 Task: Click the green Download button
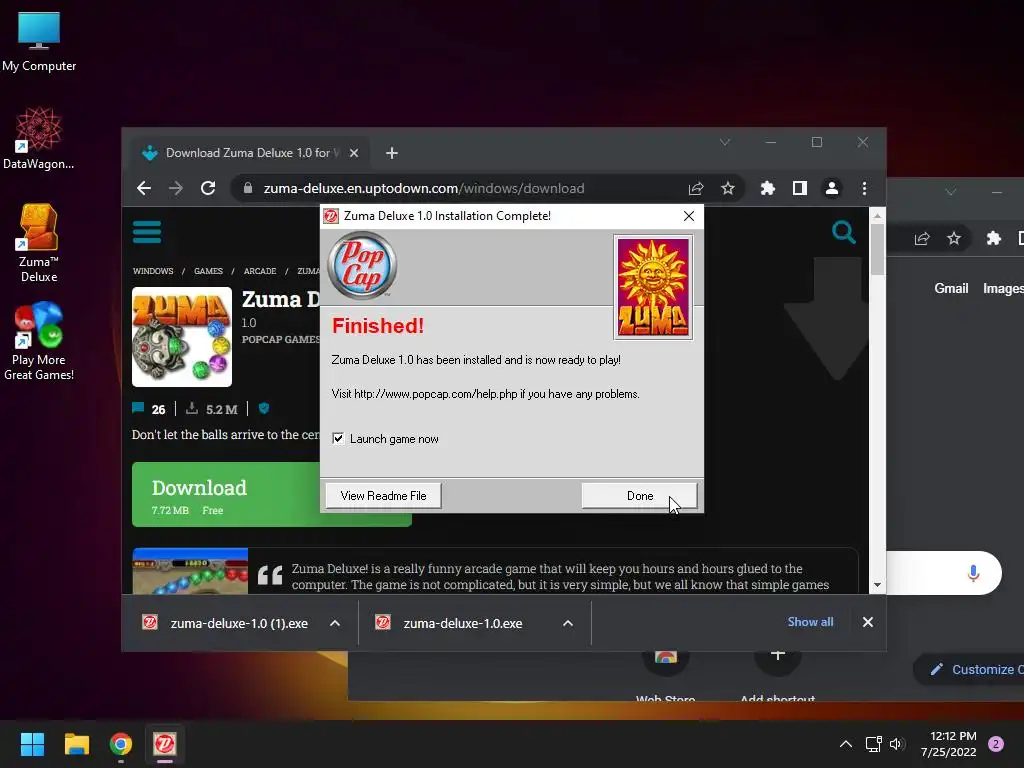pyautogui.click(x=226, y=494)
